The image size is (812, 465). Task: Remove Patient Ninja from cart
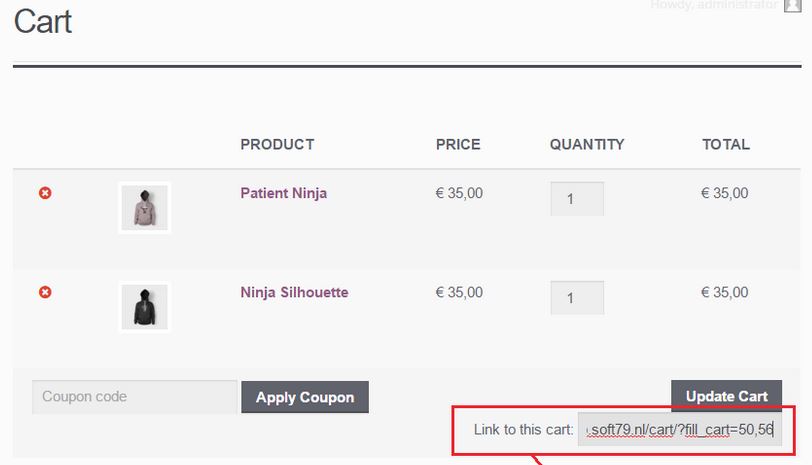pos(45,193)
